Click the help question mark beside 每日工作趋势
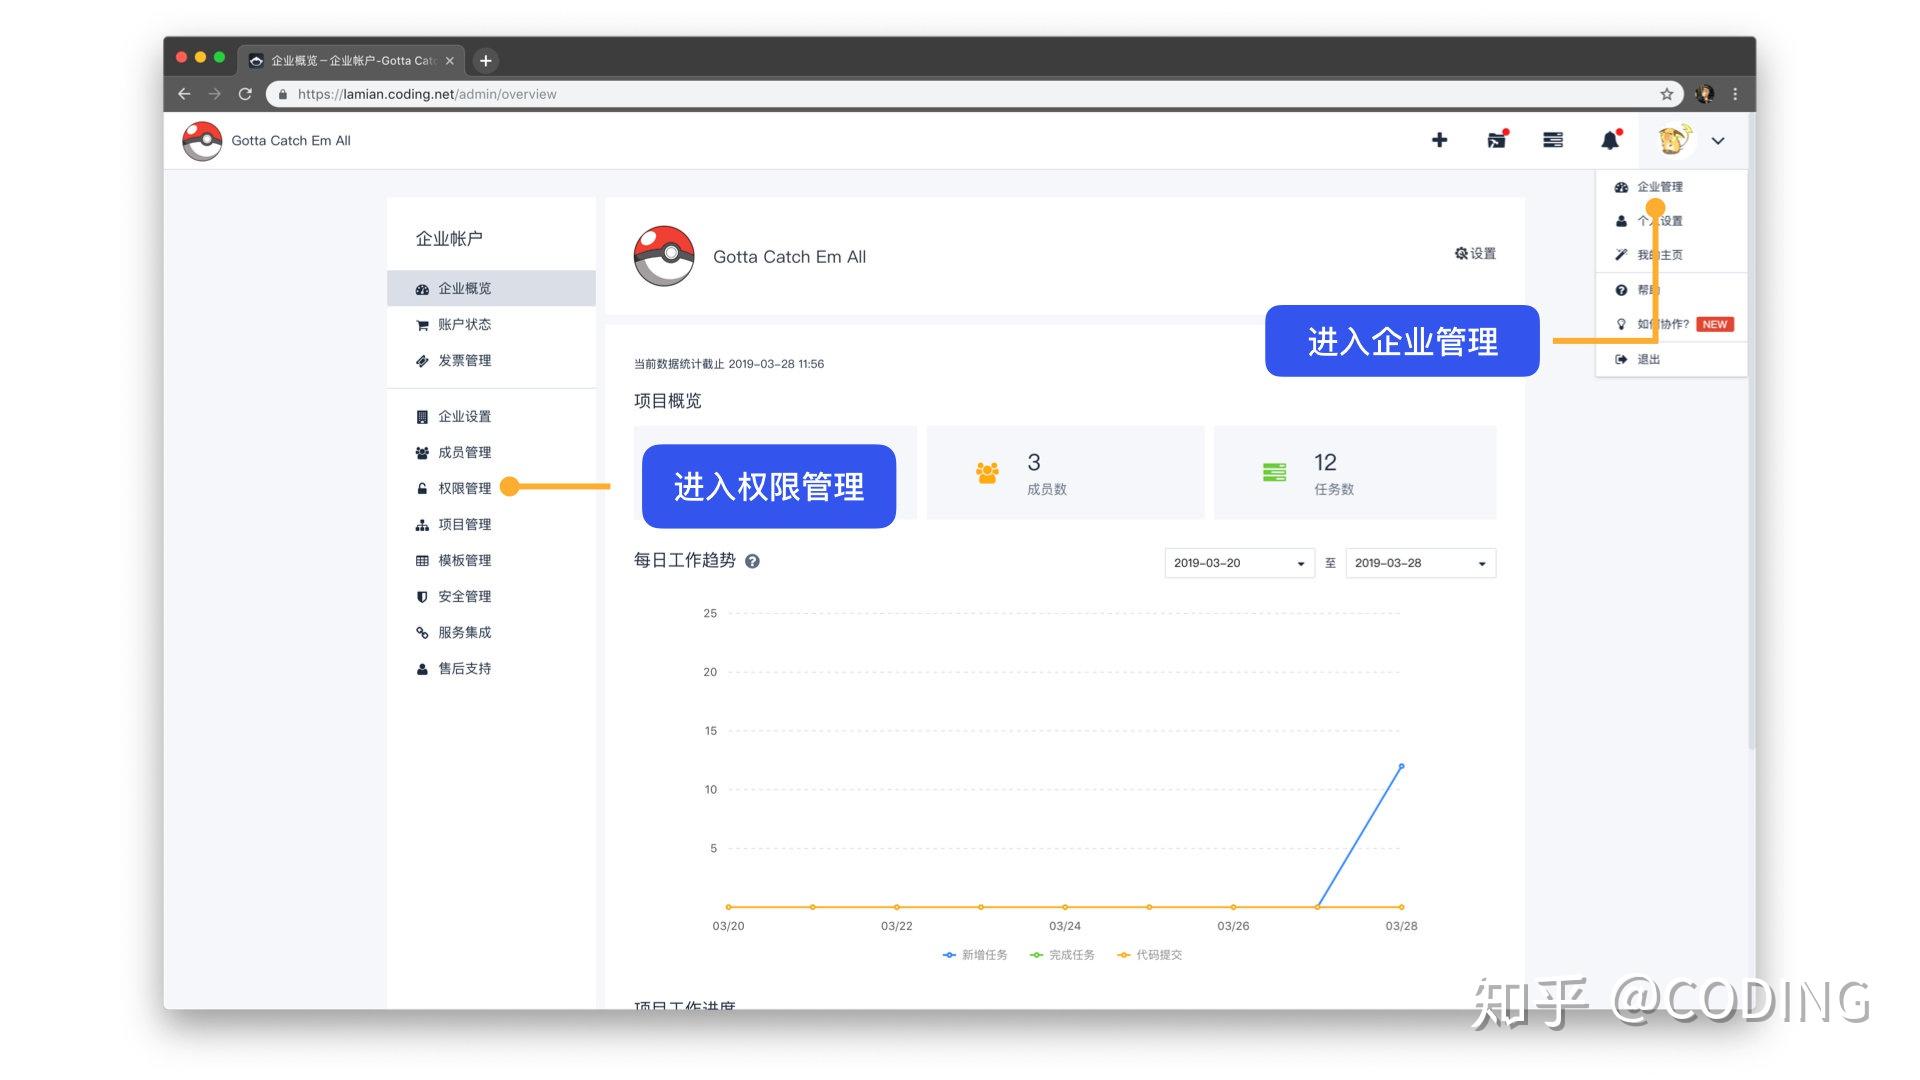 click(752, 562)
